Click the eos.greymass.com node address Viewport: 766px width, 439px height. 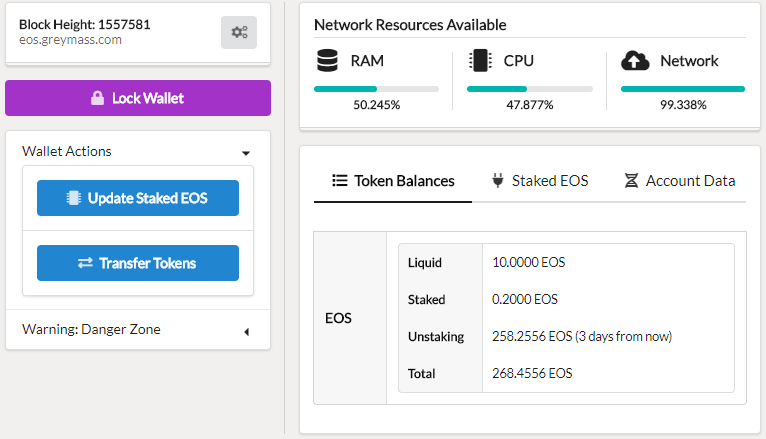pyautogui.click(x=70, y=40)
